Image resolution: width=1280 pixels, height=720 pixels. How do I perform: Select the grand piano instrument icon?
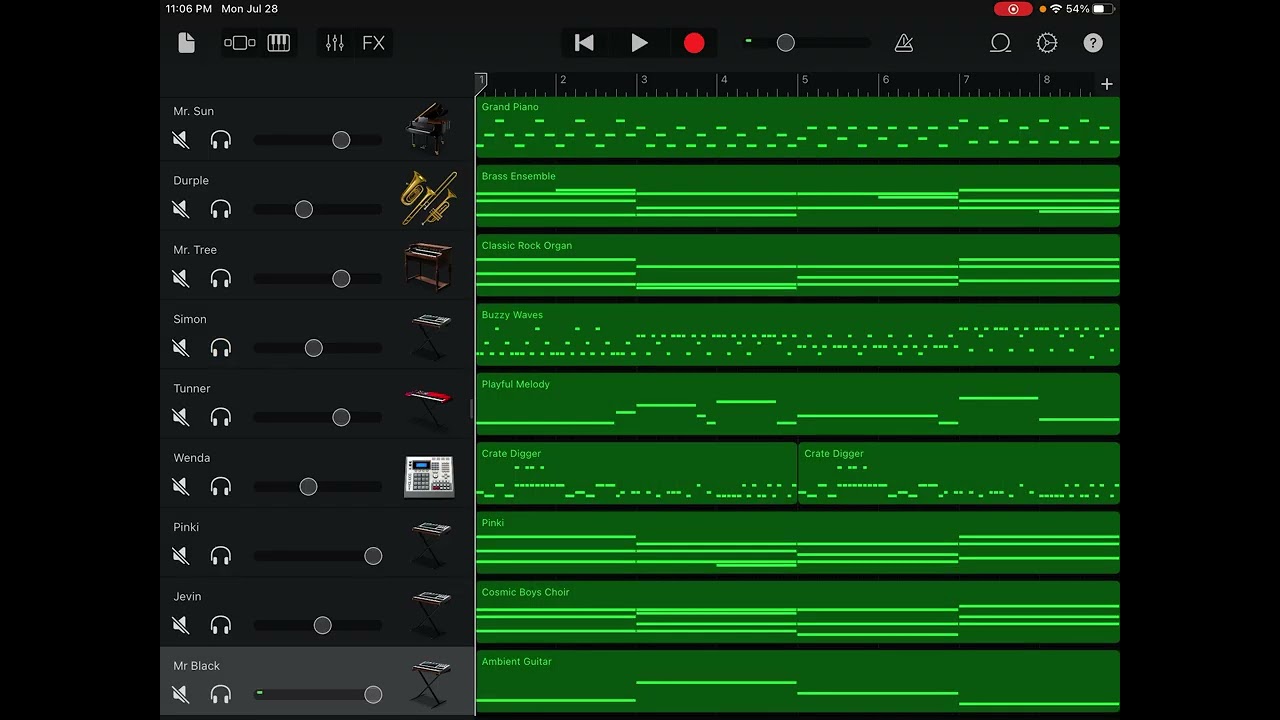(x=429, y=128)
